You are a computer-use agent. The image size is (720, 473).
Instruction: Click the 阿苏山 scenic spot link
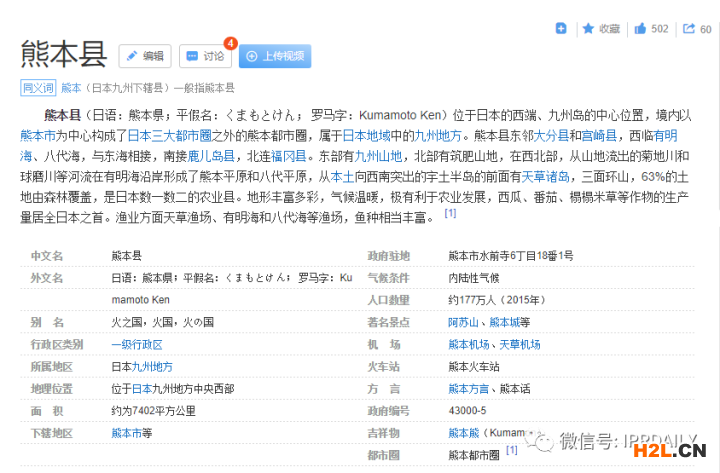464,322
